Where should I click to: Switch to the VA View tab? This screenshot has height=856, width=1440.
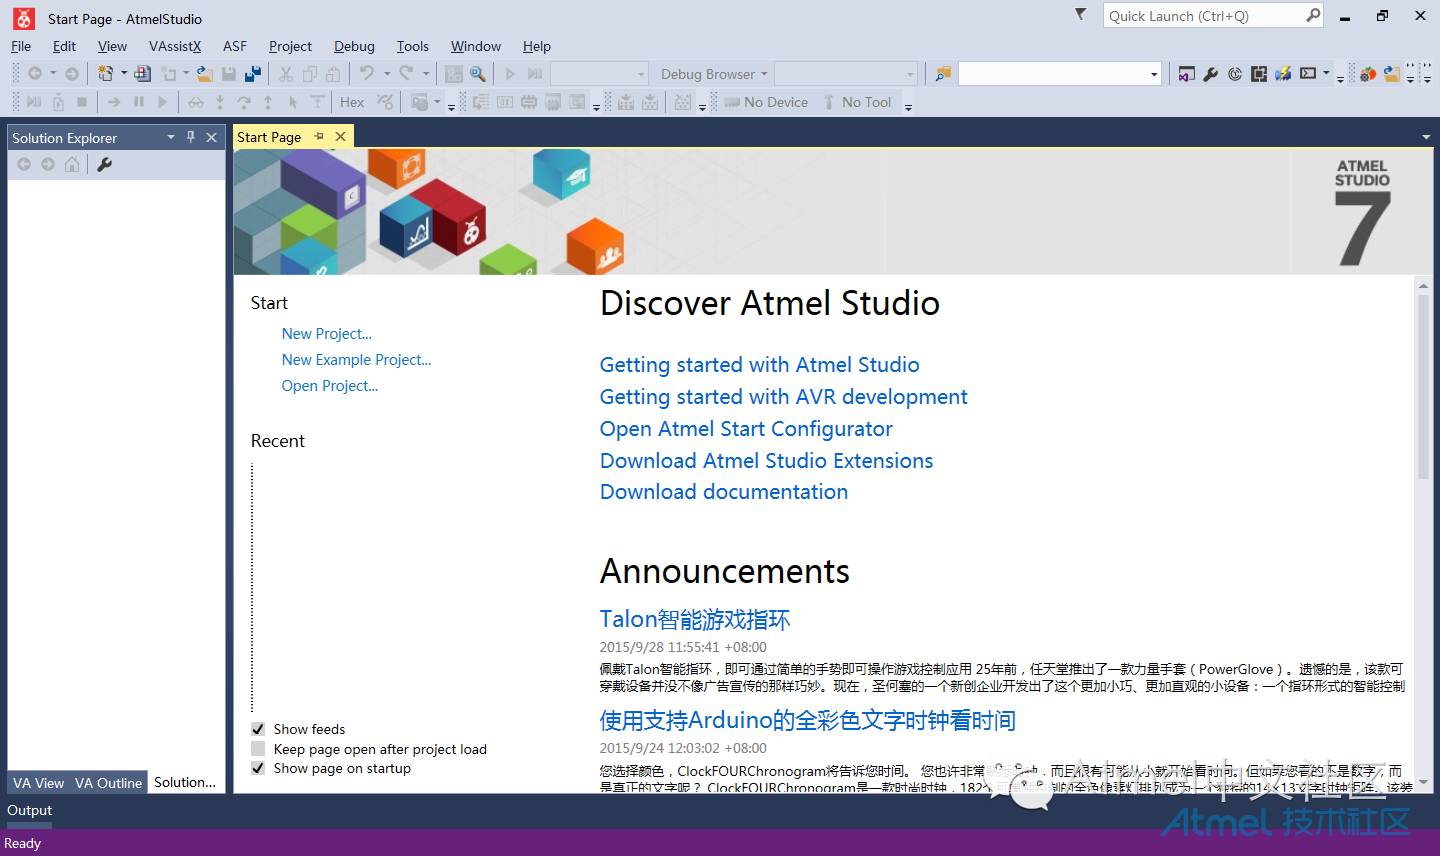click(x=38, y=783)
